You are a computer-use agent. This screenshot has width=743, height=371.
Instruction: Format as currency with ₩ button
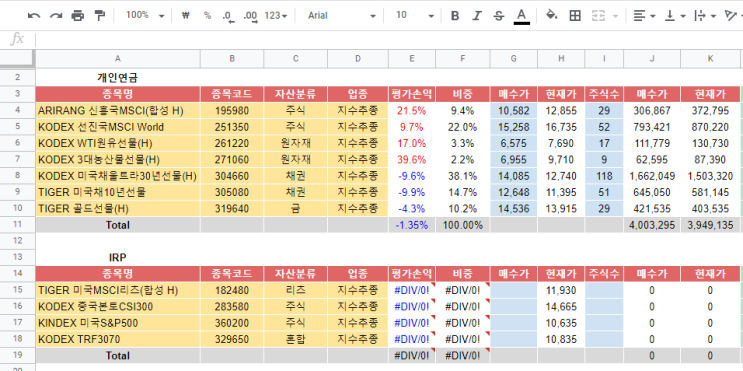pos(186,16)
